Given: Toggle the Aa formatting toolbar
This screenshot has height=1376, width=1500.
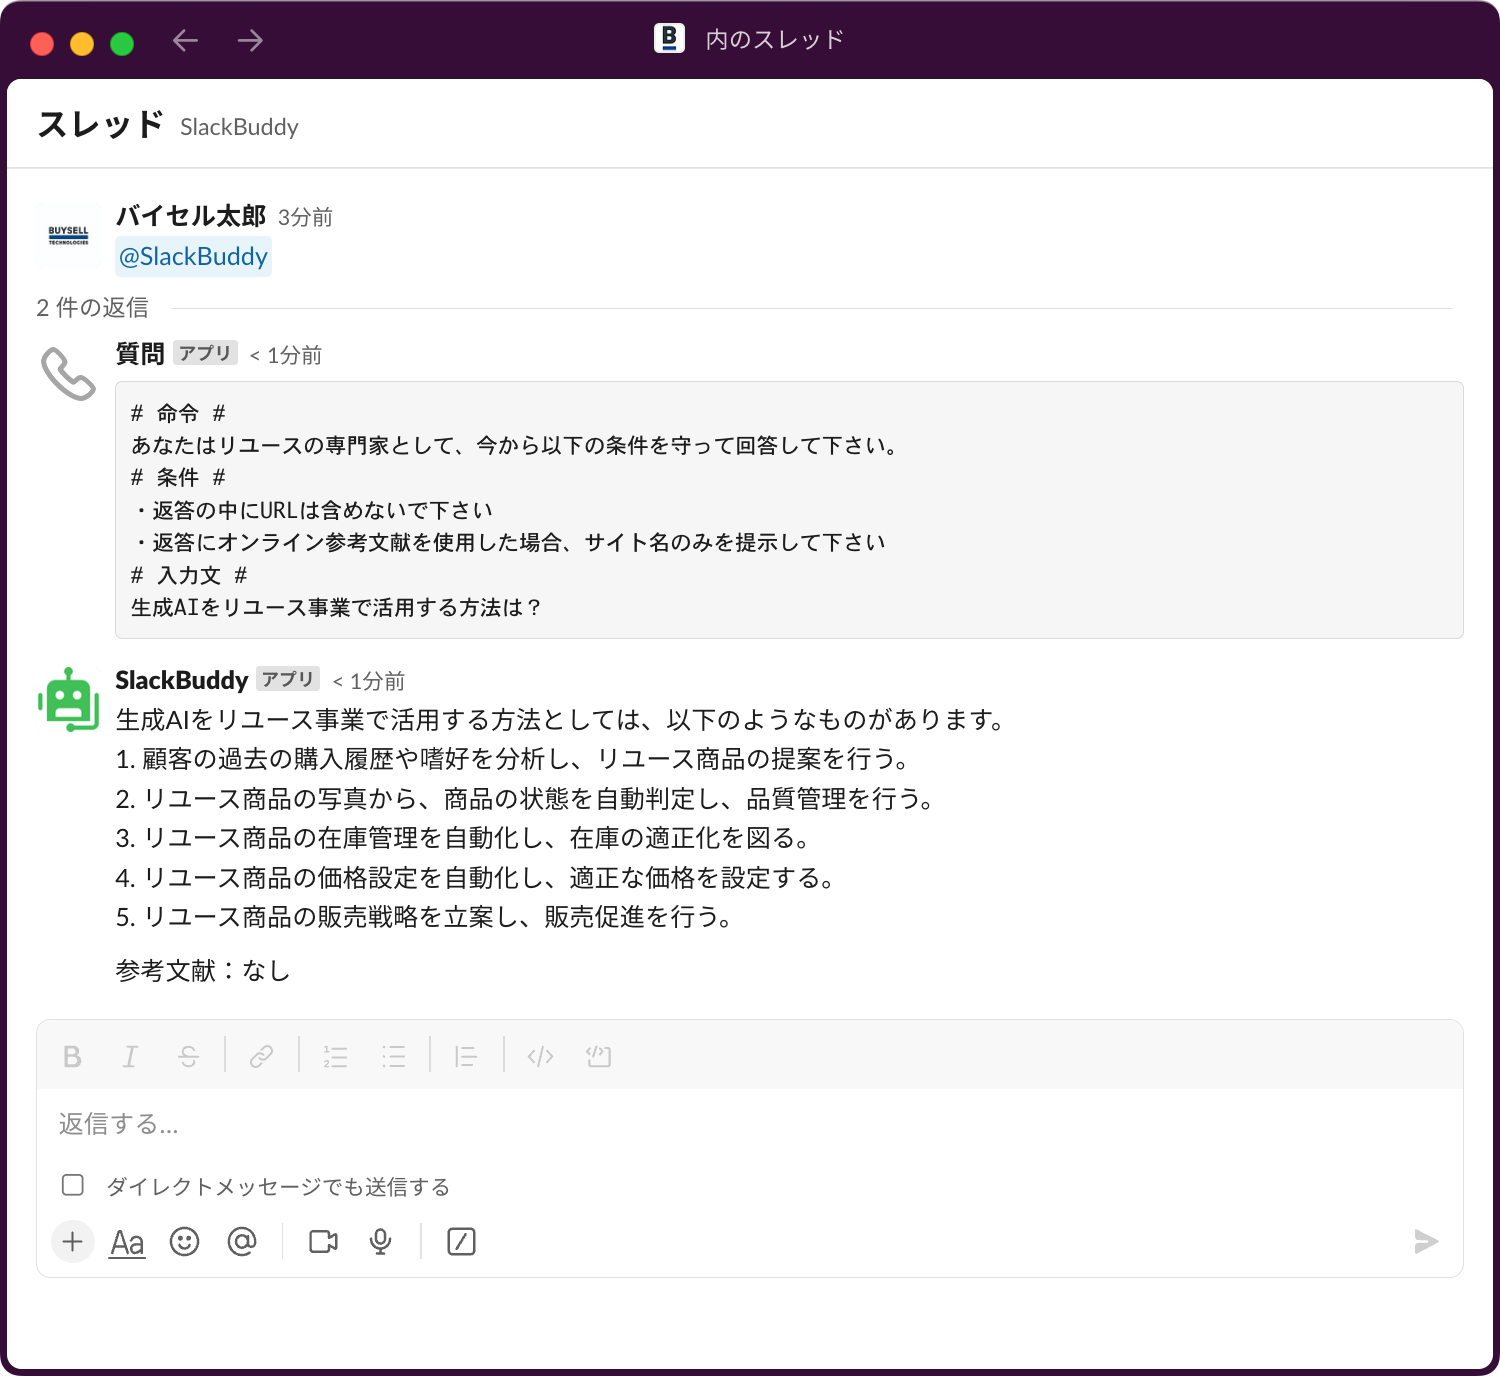Looking at the screenshot, I should tap(127, 1242).
